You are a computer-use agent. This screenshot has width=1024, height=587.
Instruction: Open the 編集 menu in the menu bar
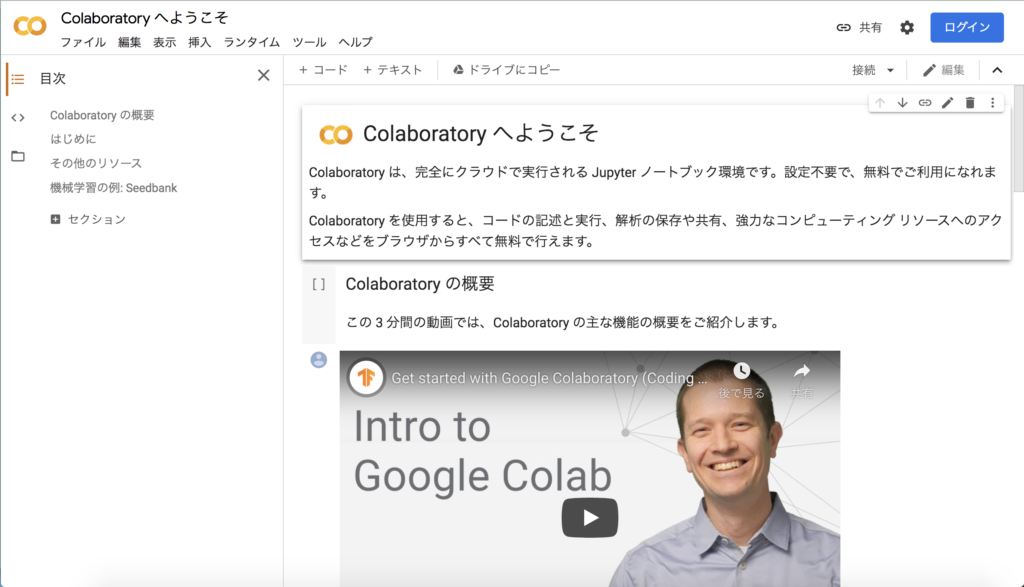point(129,42)
